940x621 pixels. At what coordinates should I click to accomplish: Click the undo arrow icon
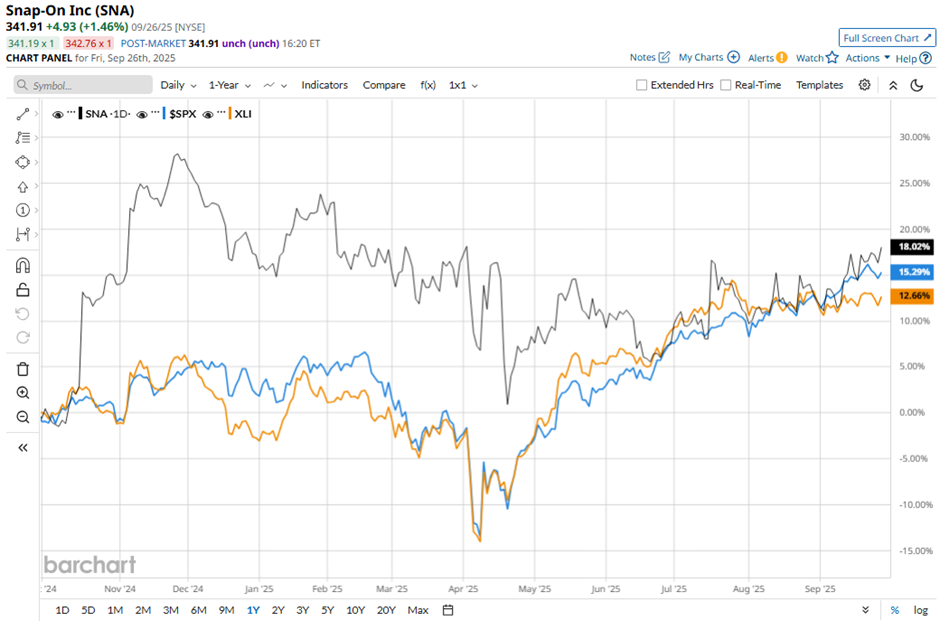click(22, 314)
